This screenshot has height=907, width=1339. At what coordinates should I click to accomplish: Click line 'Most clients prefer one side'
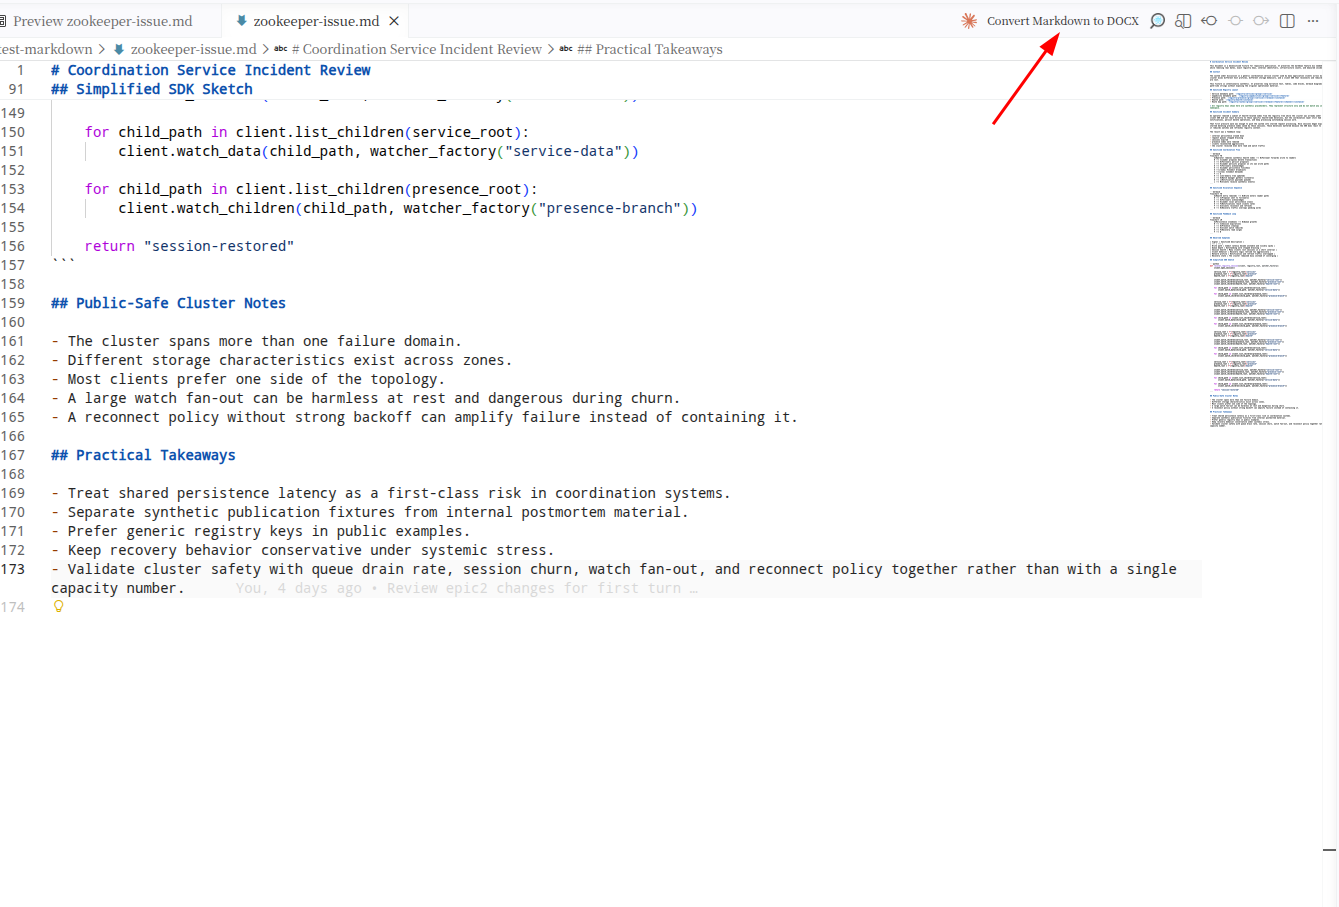tap(248, 379)
